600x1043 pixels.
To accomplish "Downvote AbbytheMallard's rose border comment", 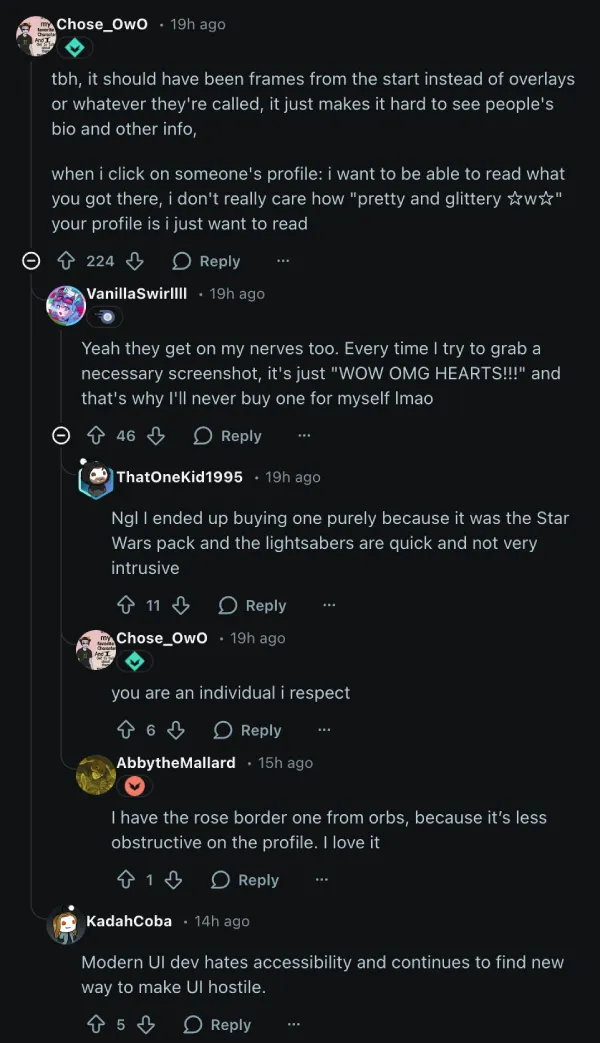I will coord(173,880).
